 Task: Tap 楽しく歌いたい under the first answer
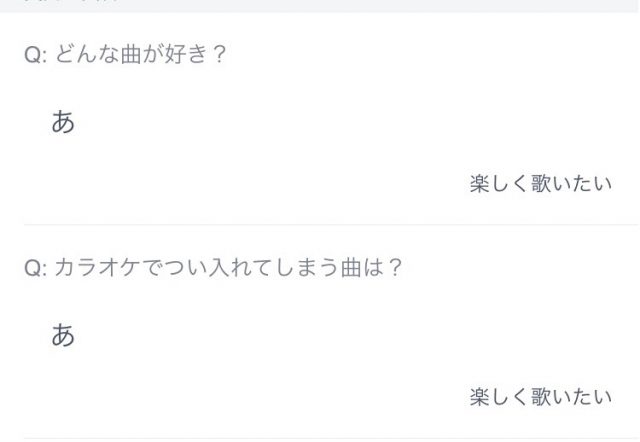coord(540,183)
